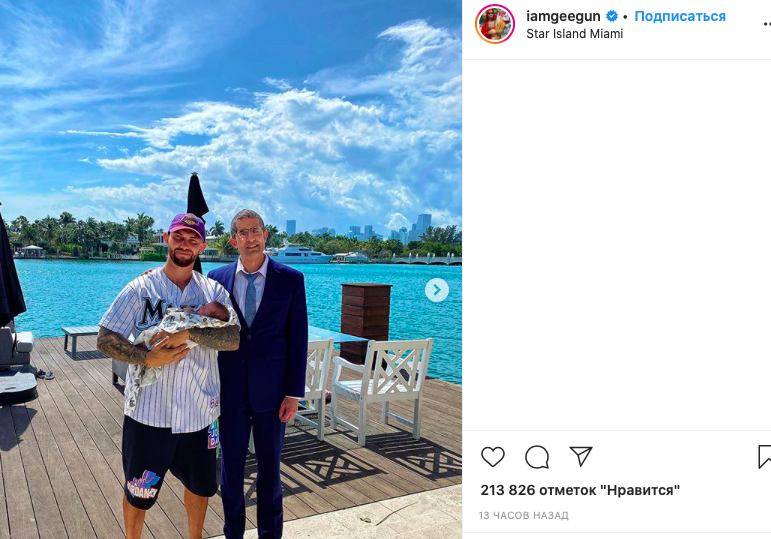Like the post with the heart icon
The width and height of the screenshot is (771, 539).
point(493,457)
